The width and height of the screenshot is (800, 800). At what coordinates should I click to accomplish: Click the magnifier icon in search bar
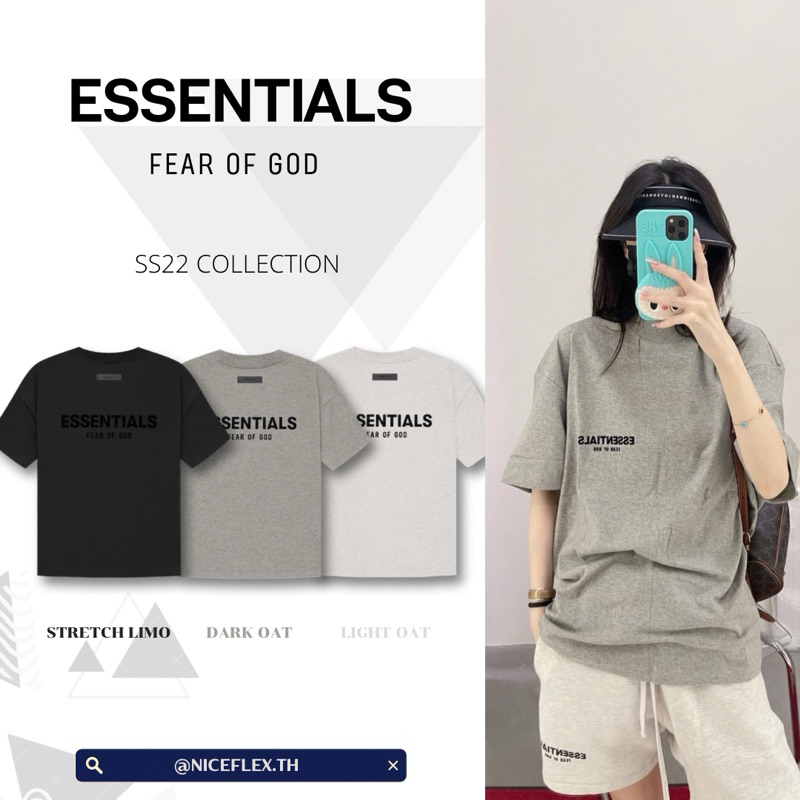[94, 765]
